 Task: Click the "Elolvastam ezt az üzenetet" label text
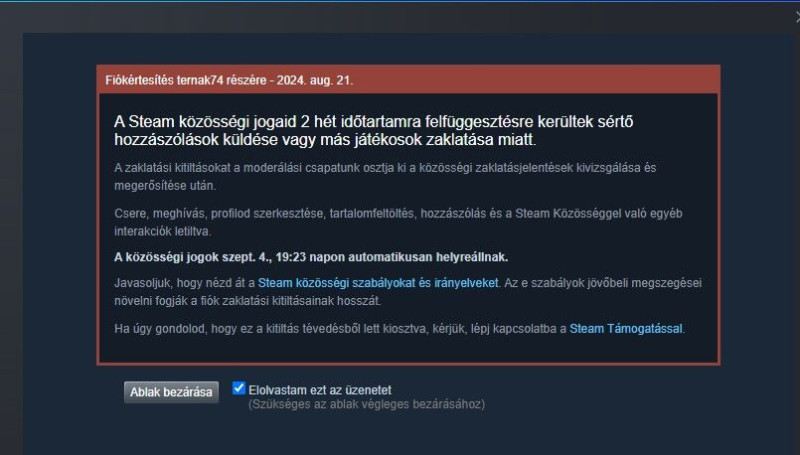tap(320, 390)
